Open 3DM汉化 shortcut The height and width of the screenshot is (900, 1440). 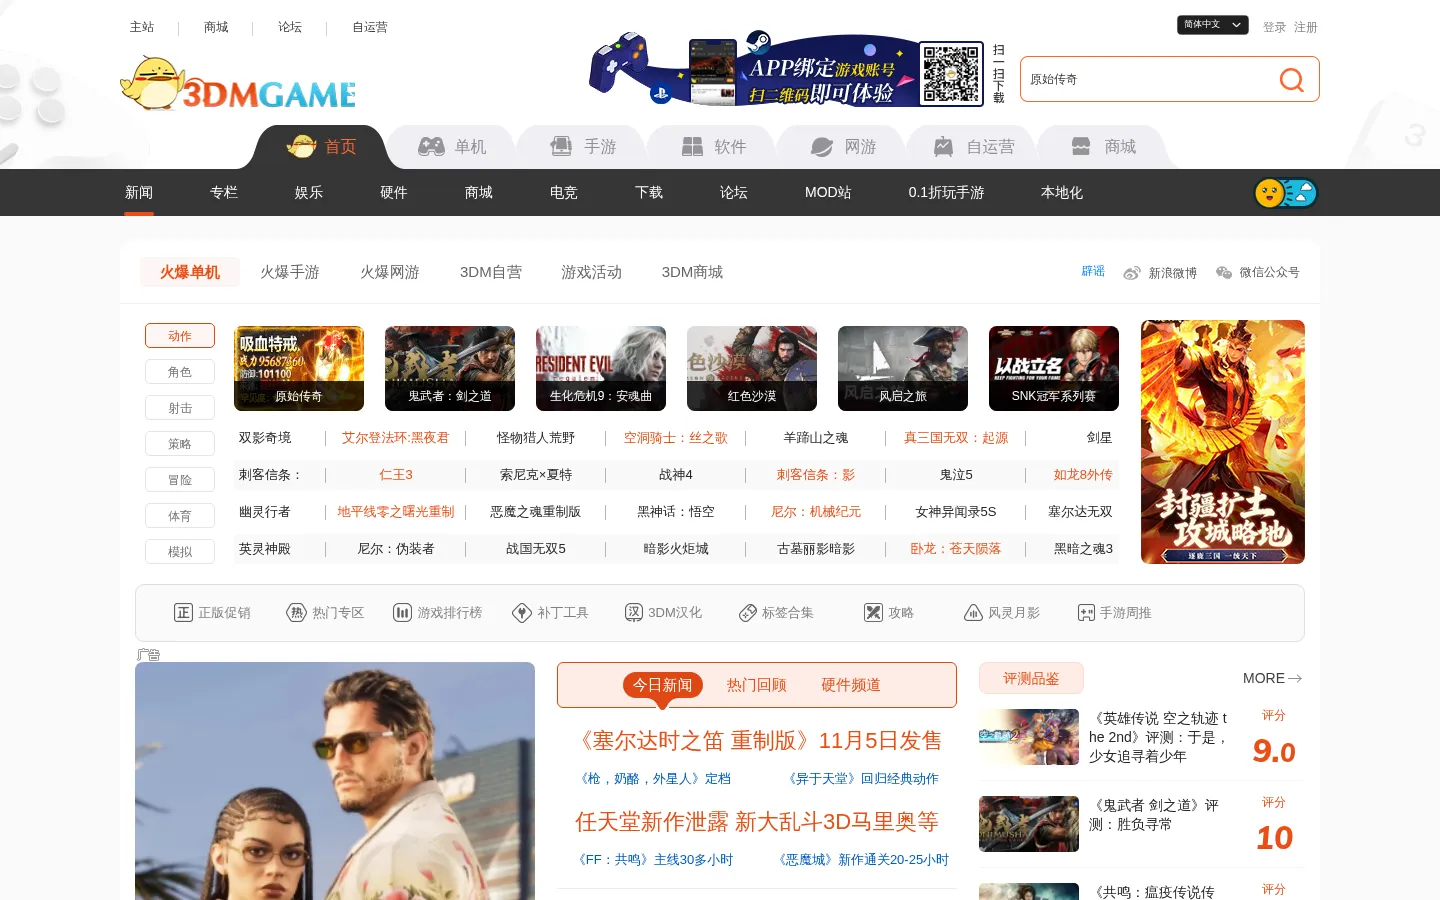(663, 613)
